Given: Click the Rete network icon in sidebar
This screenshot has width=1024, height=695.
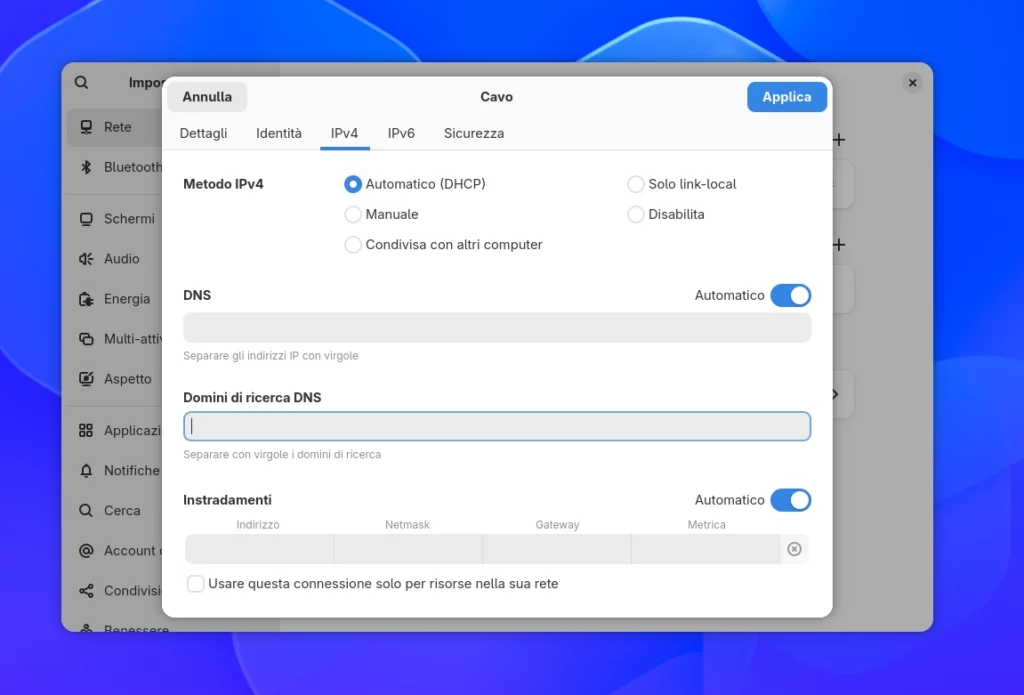Looking at the screenshot, I should 86,127.
